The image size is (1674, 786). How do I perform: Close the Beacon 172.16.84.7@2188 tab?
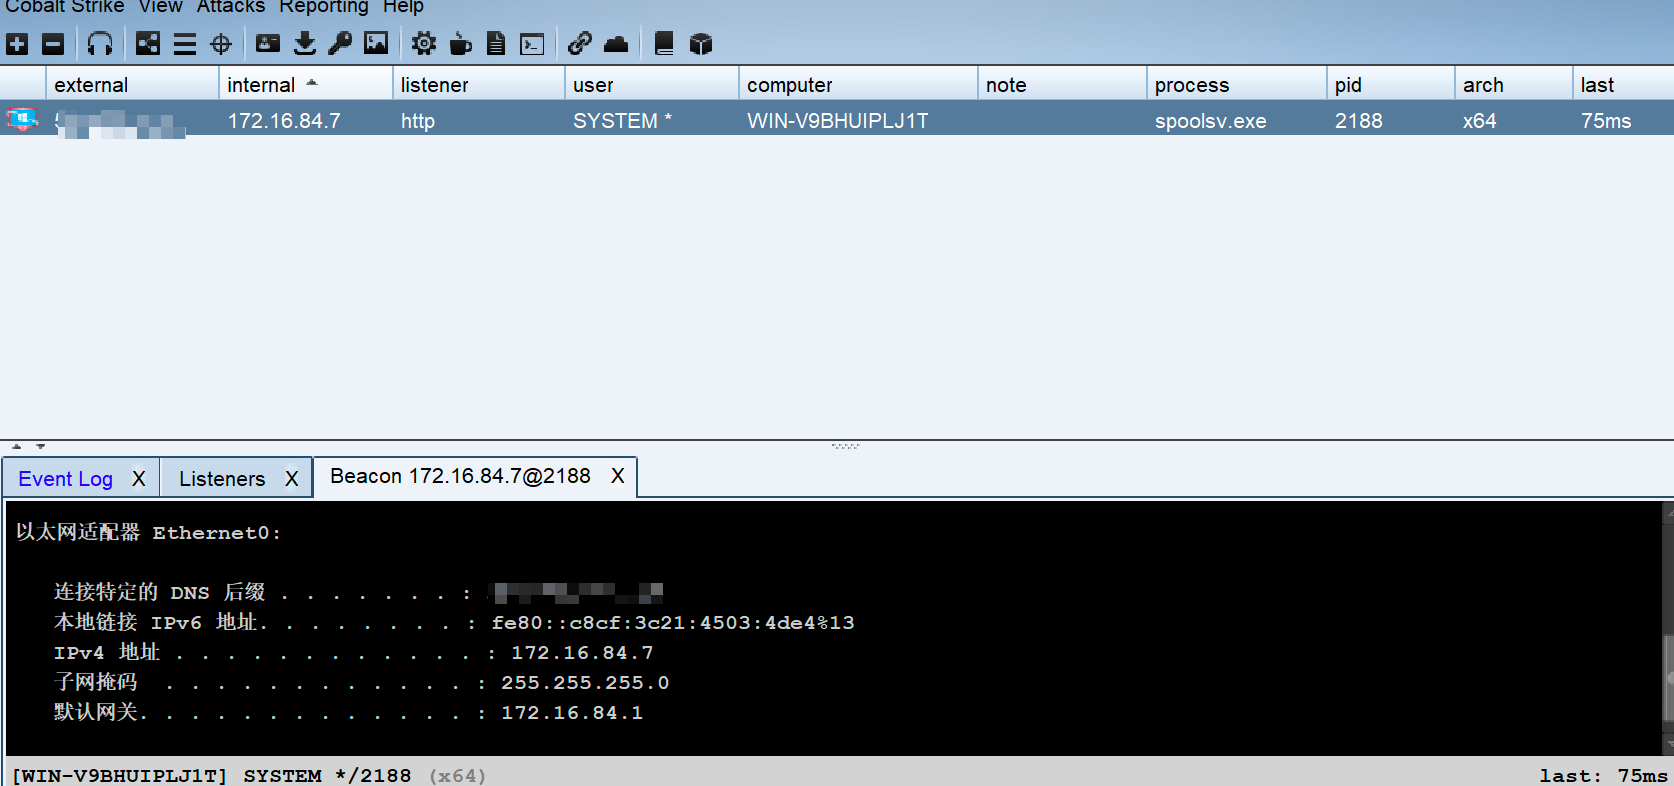618,476
